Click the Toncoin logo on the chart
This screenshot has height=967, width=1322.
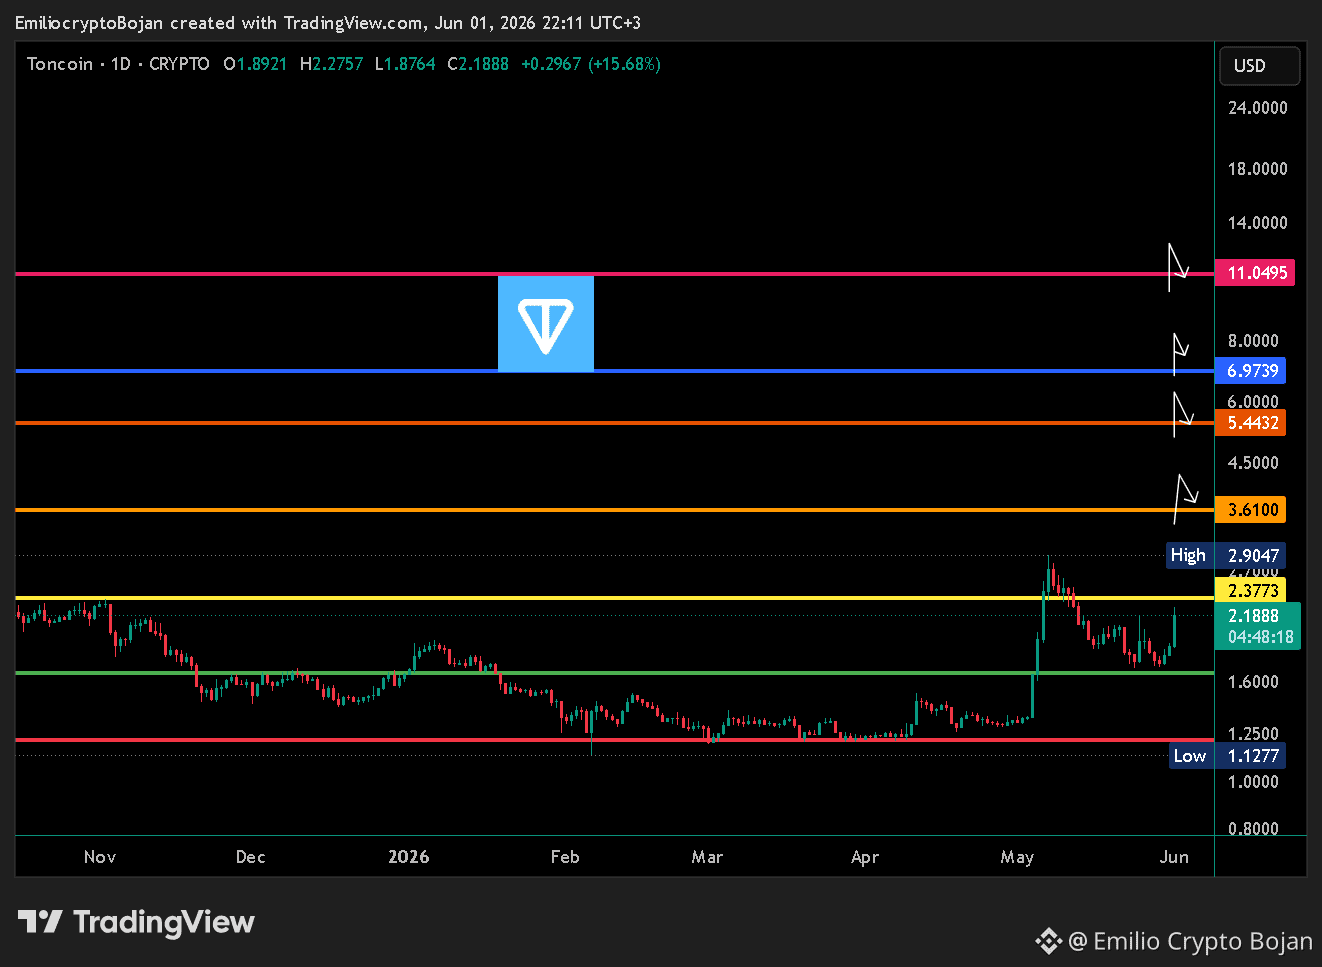546,324
